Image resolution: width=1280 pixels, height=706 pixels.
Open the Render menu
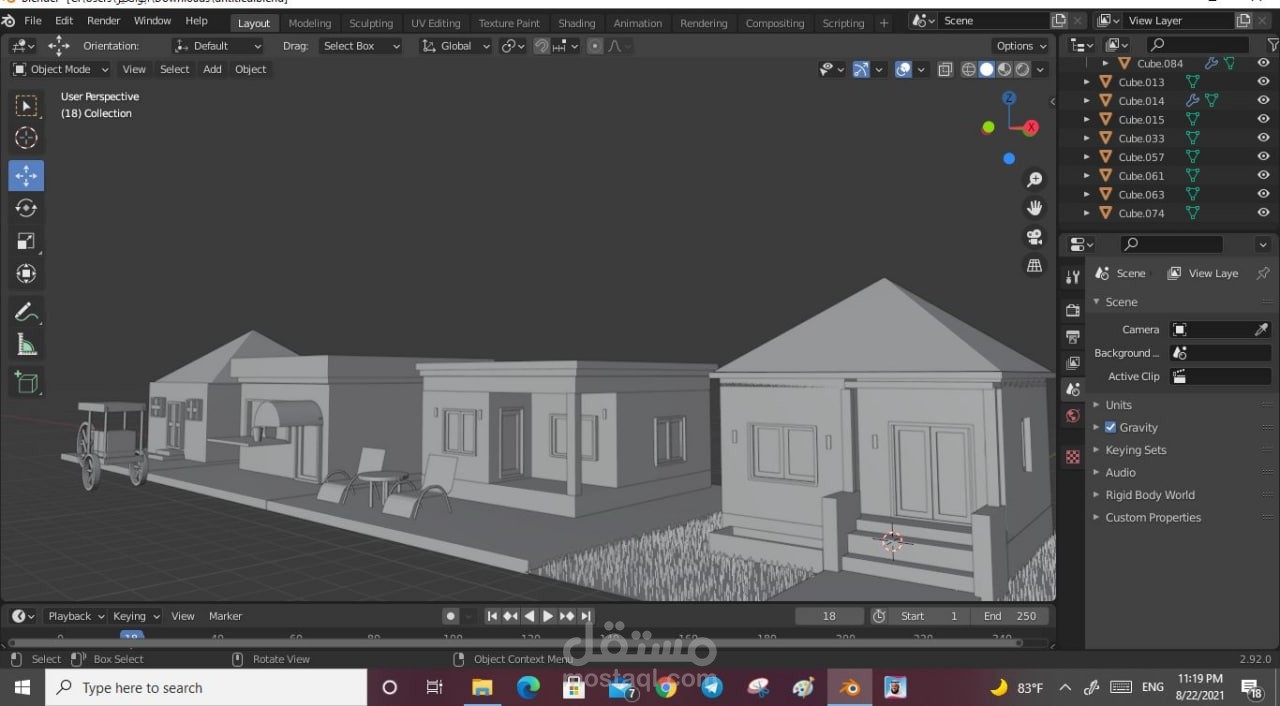(x=103, y=20)
